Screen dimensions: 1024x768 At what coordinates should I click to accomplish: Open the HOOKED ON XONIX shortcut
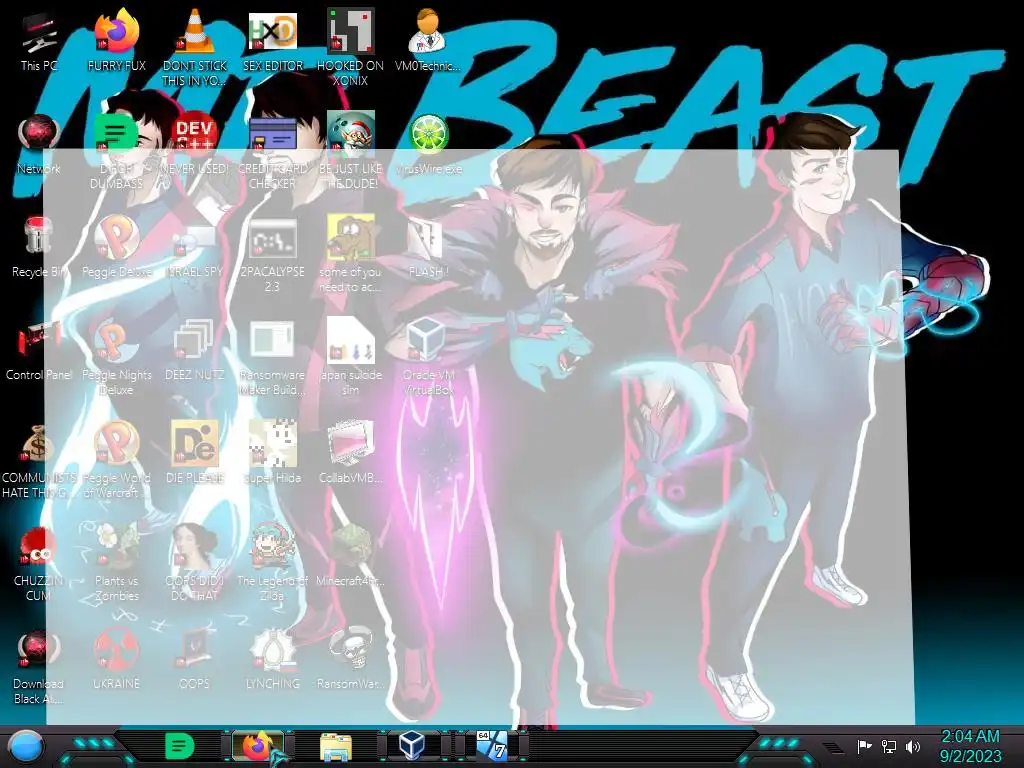pos(351,47)
